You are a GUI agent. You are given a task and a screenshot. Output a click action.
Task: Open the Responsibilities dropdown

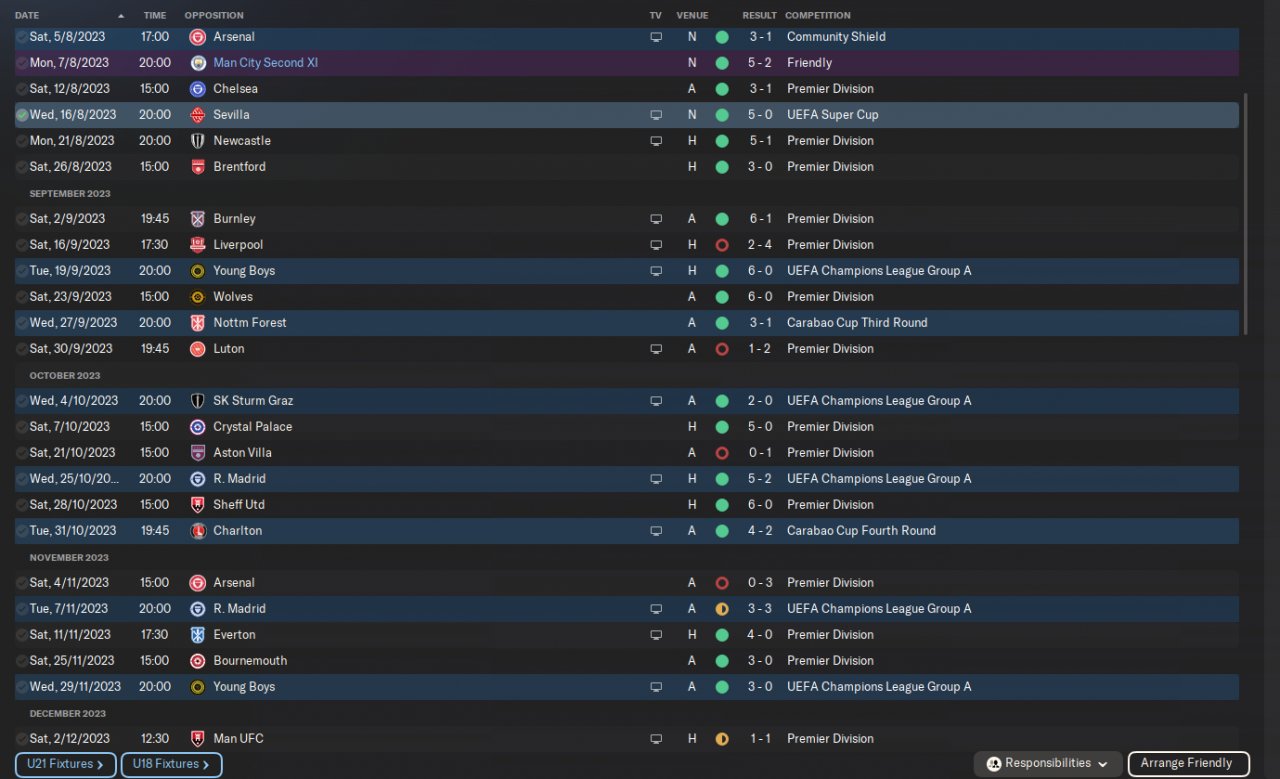[1048, 764]
